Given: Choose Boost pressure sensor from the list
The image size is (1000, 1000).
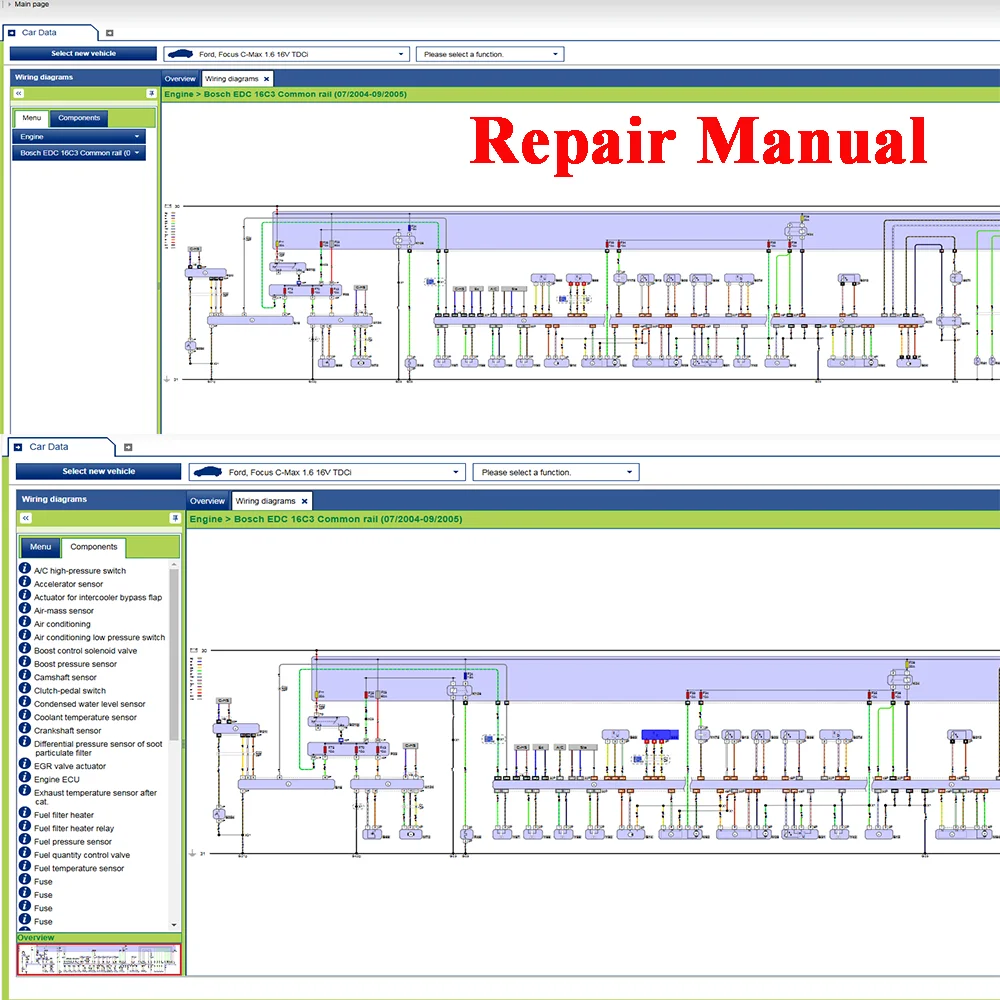Looking at the screenshot, I should click(x=75, y=664).
